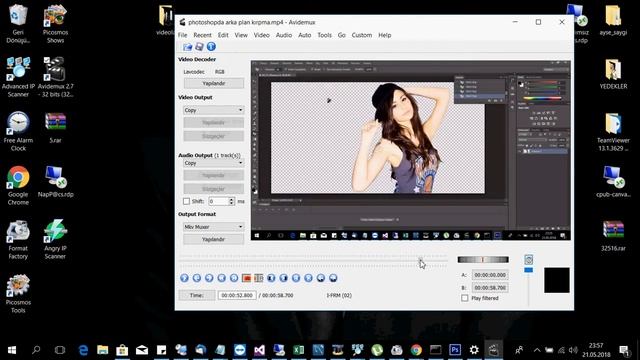The height and width of the screenshot is (360, 640).
Task: Expand the Output Format Mkv Muxer dropdown
Action: [213, 227]
